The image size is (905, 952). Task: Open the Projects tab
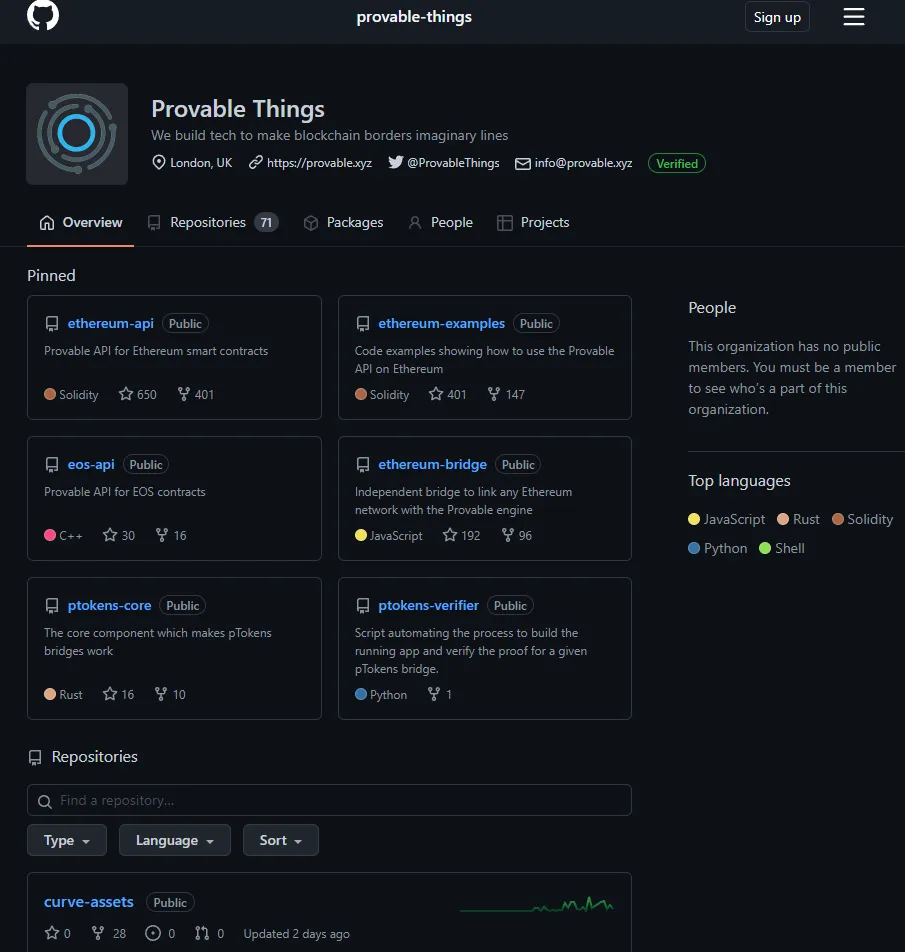(533, 223)
